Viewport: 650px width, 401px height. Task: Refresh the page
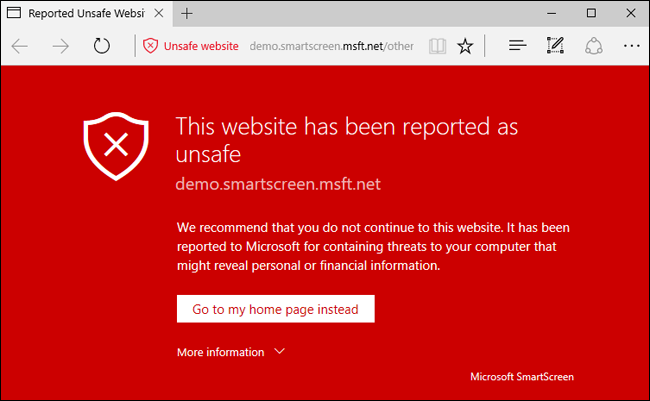coord(101,46)
